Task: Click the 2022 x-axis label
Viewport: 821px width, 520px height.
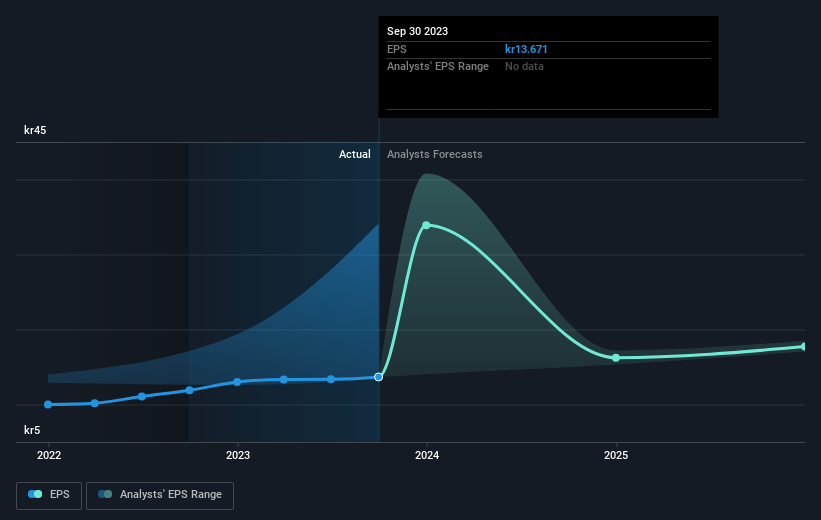Action: pyautogui.click(x=49, y=455)
